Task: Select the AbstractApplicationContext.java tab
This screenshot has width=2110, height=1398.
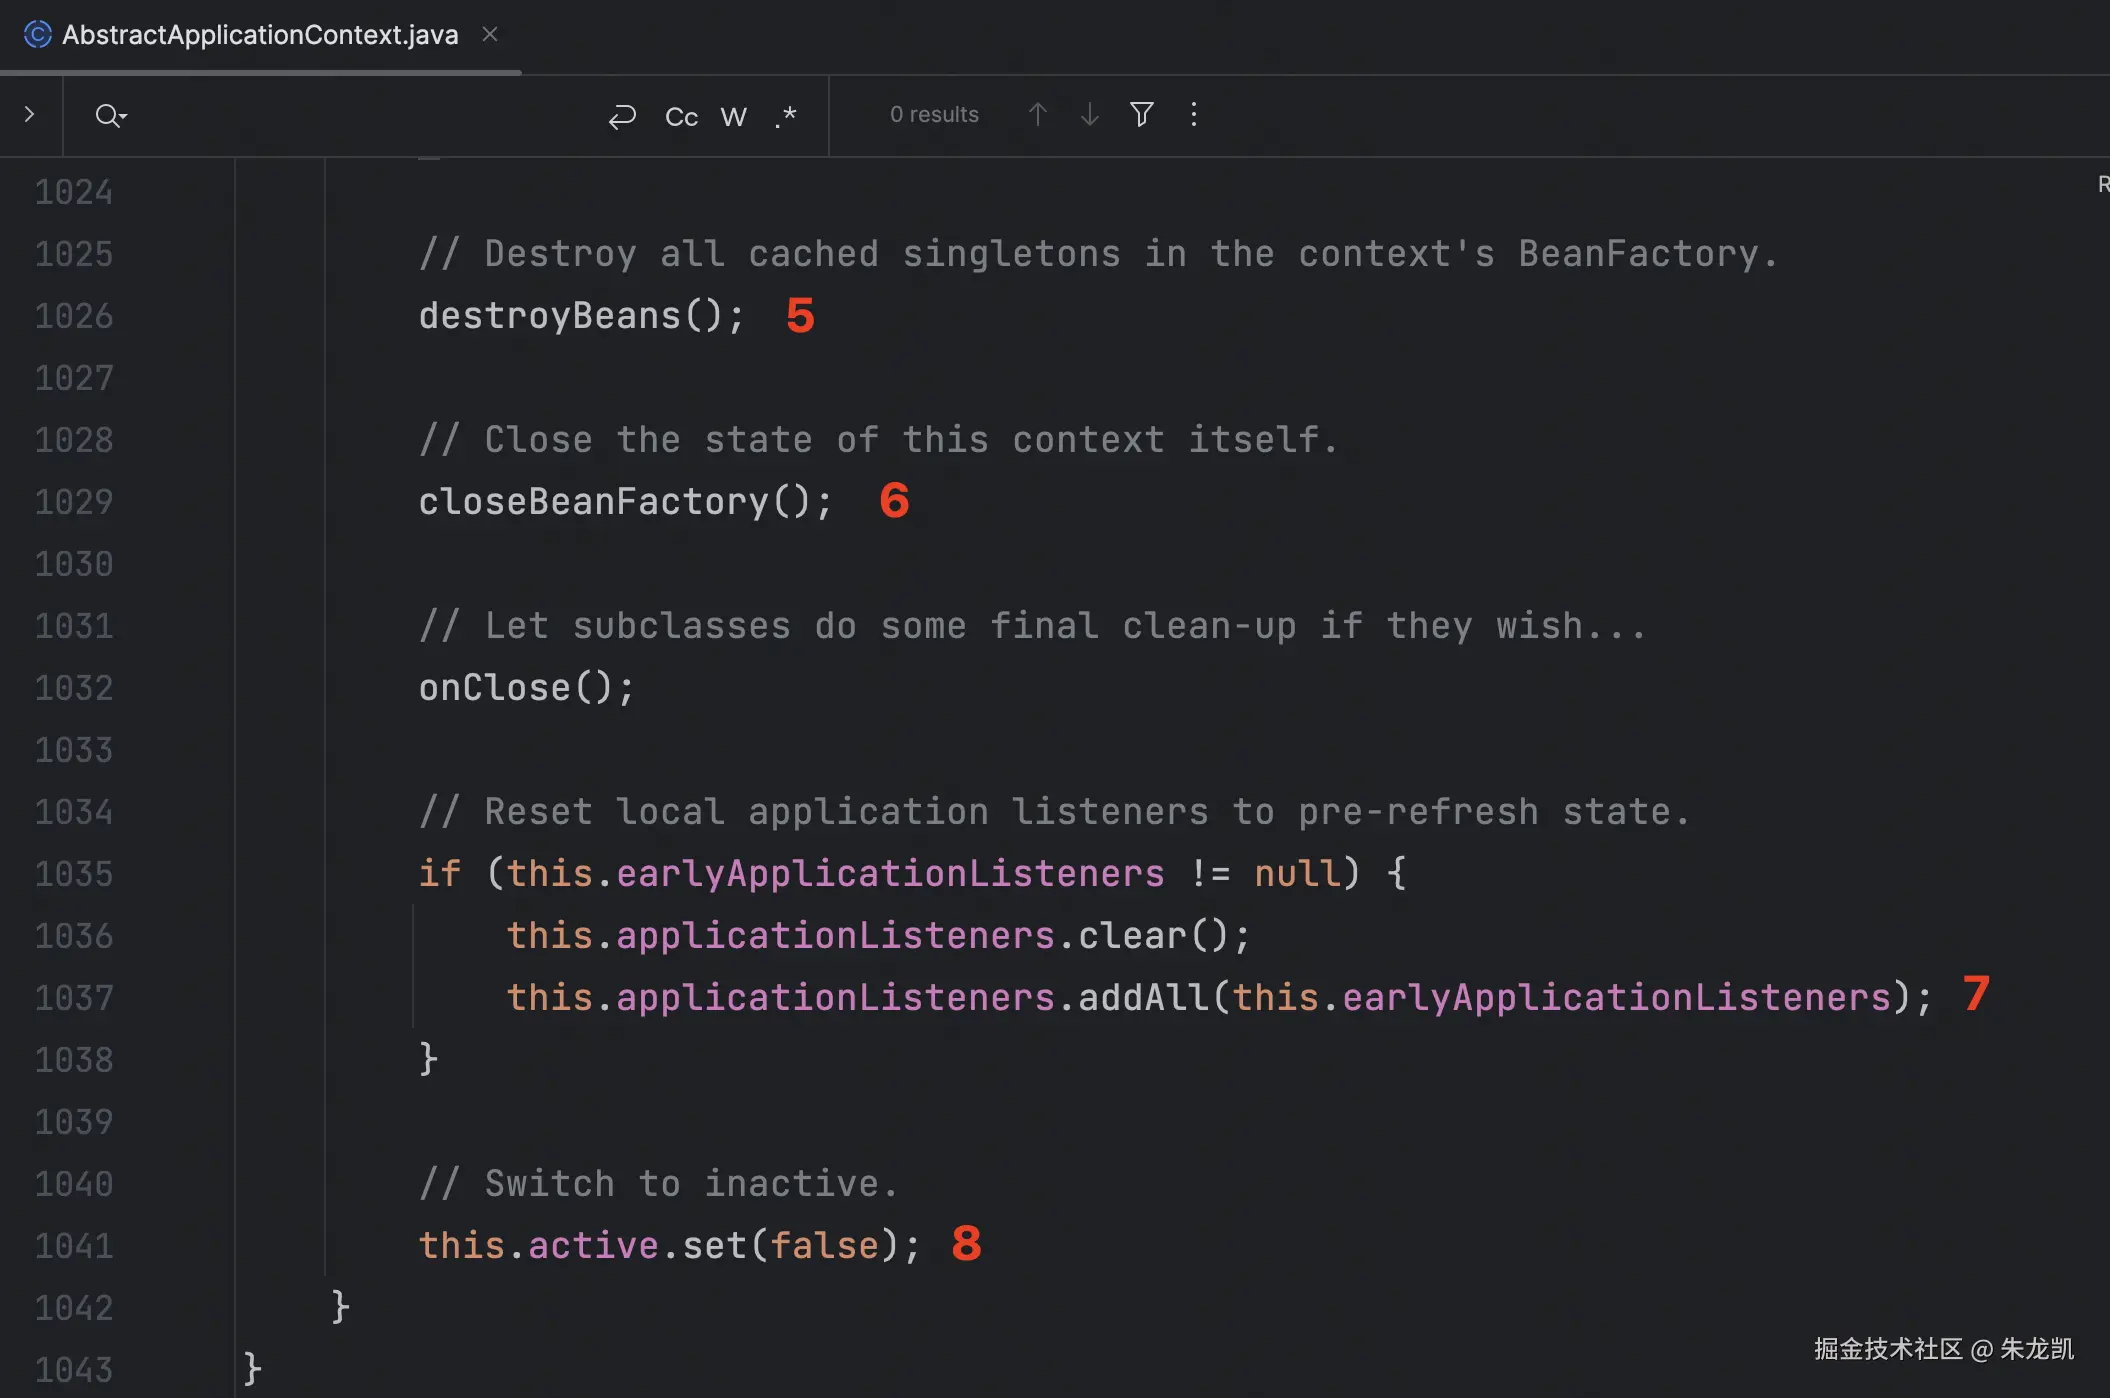Action: (x=260, y=35)
